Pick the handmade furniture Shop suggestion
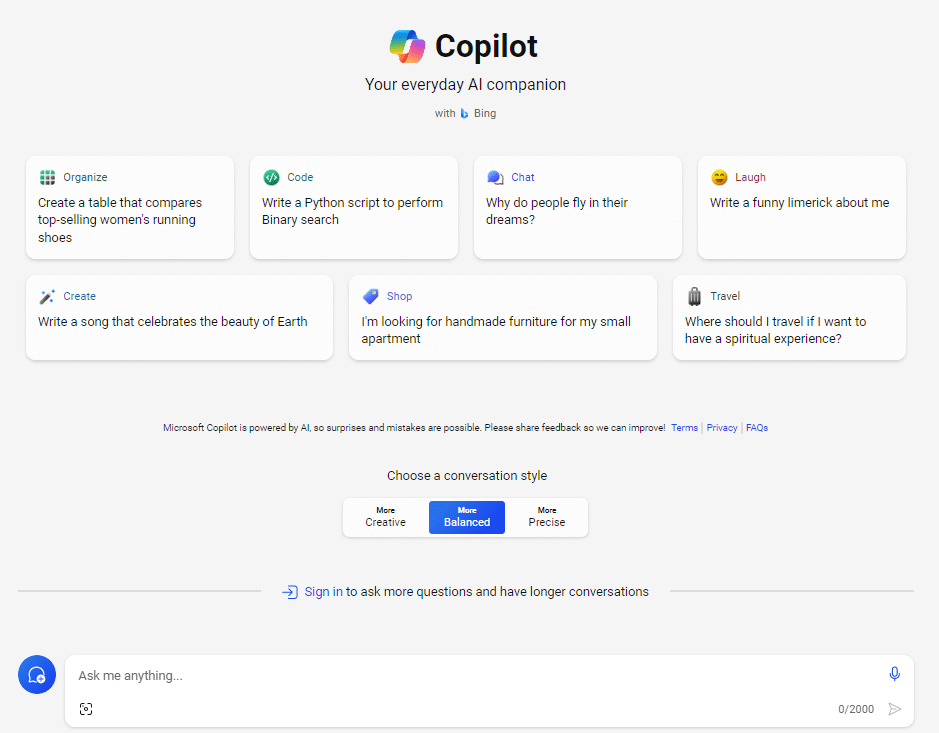The image size is (939, 733). click(502, 318)
